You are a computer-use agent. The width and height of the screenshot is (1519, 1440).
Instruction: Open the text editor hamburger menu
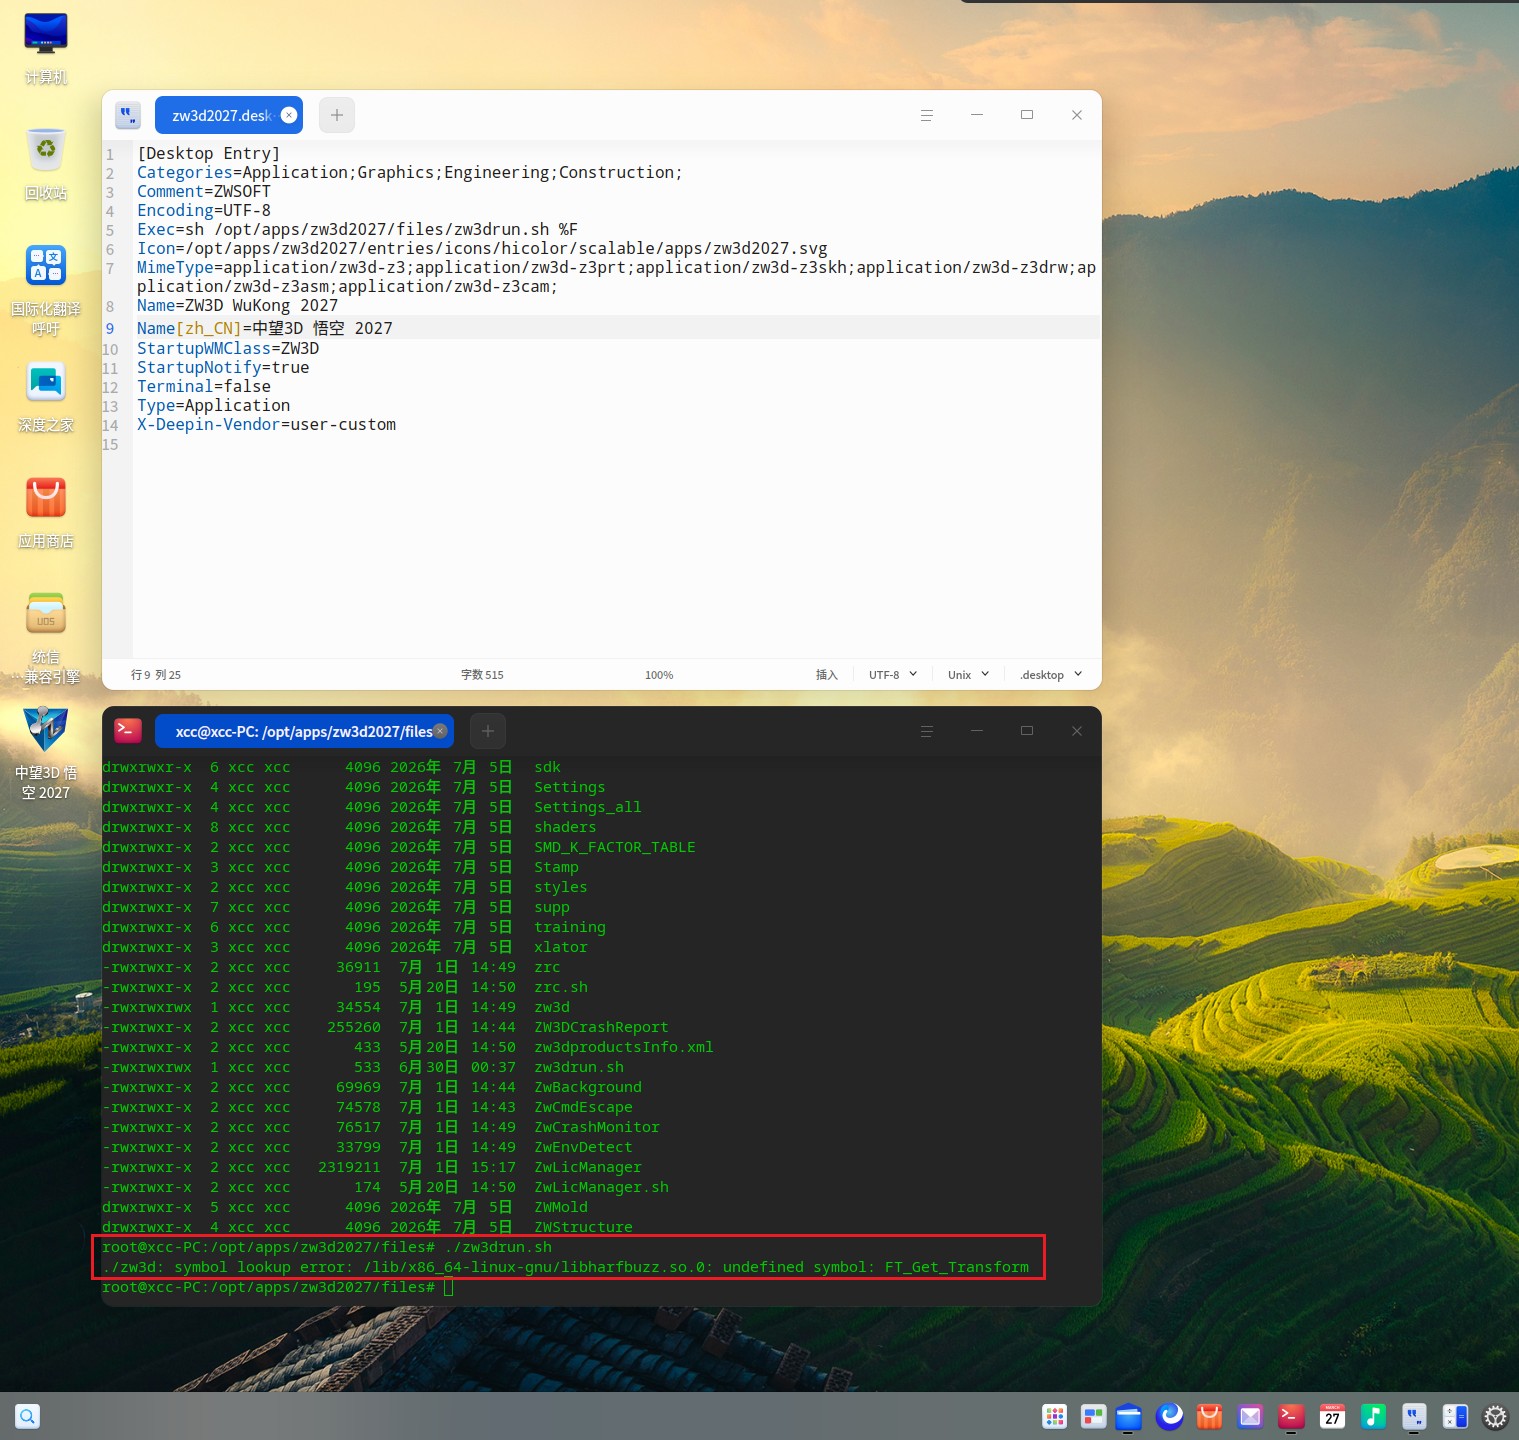pos(927,115)
